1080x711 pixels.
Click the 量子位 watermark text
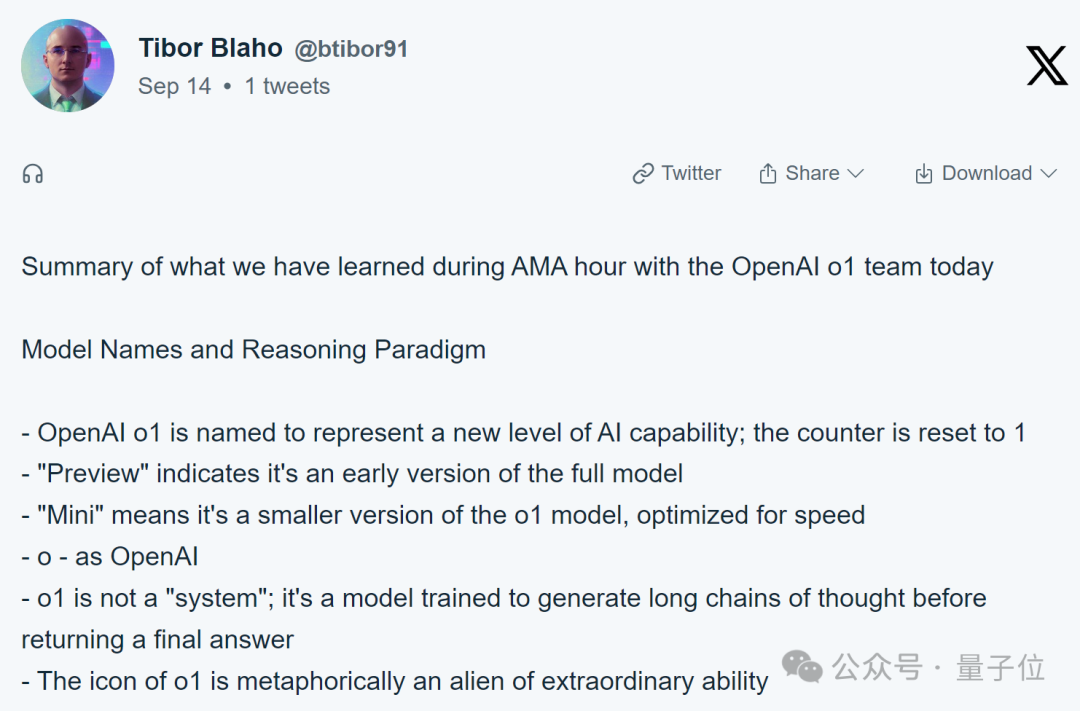coord(1000,668)
